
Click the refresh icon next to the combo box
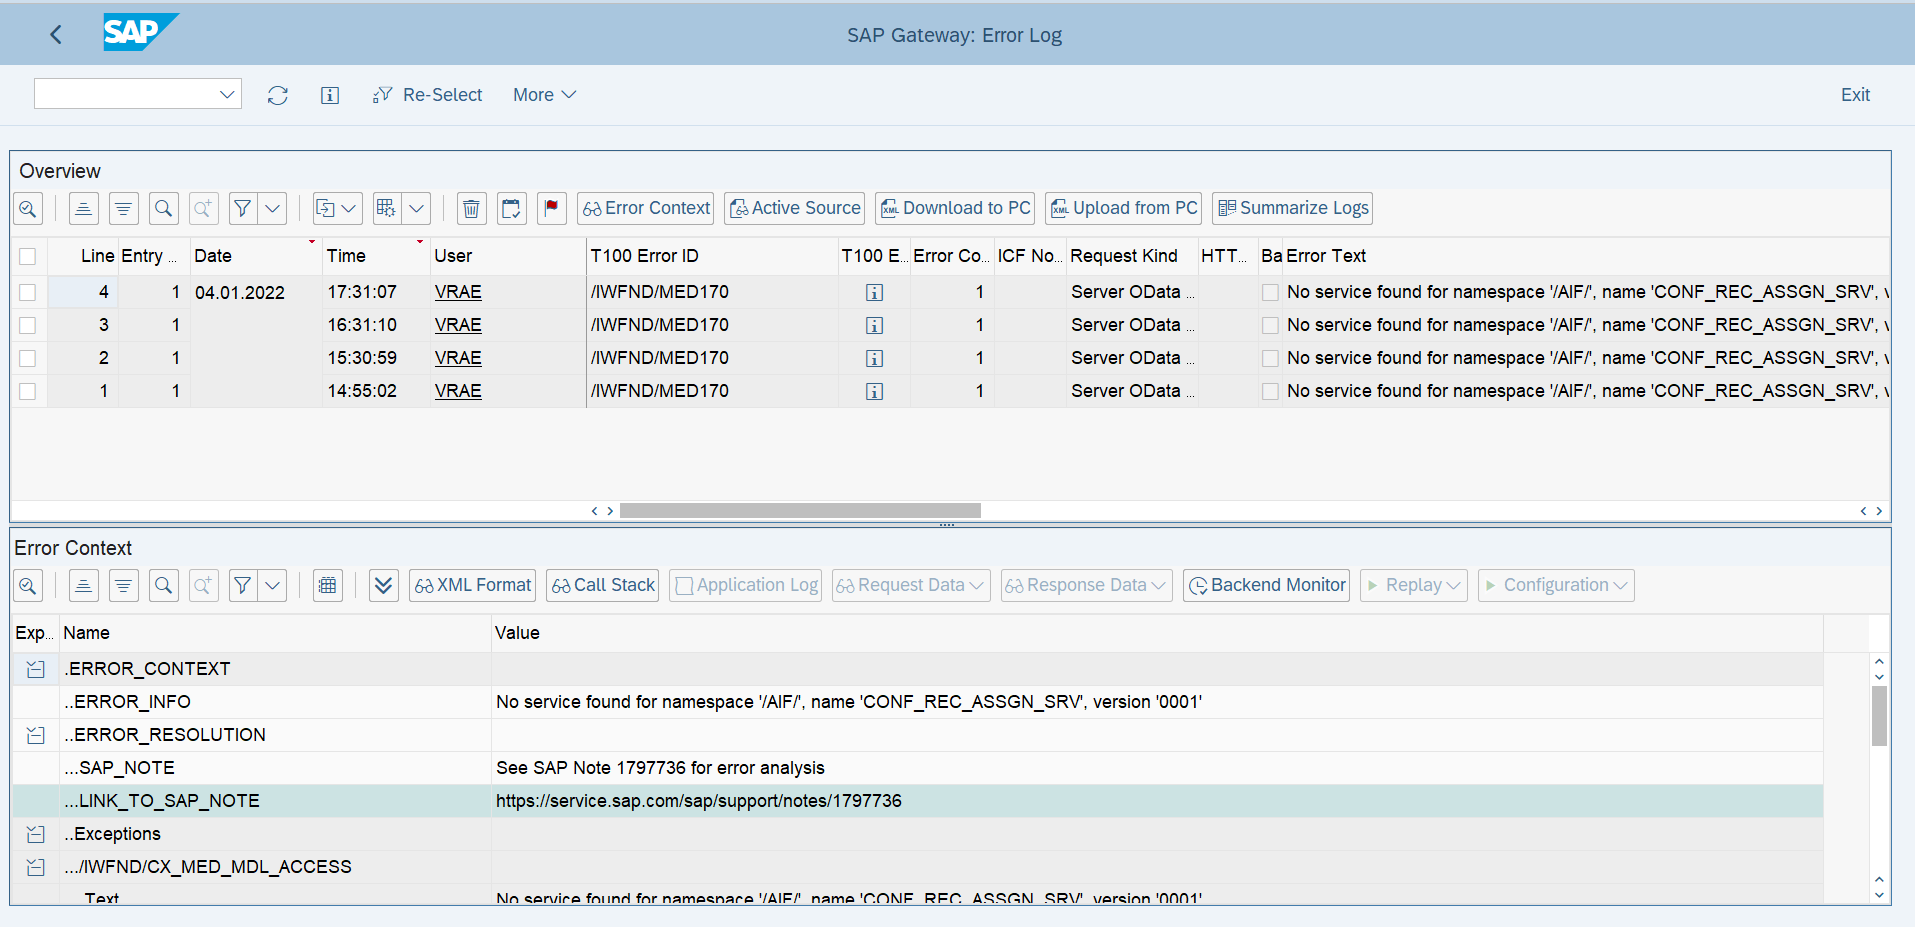[x=277, y=94]
